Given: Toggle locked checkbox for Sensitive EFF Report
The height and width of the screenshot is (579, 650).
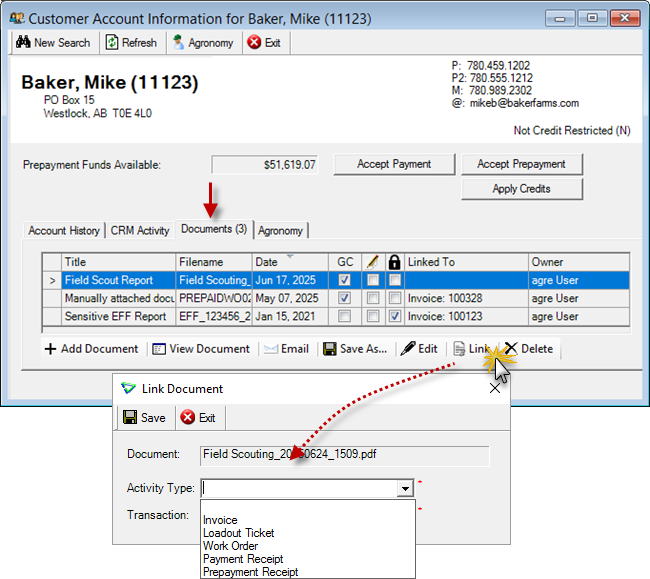Looking at the screenshot, I should click(395, 316).
